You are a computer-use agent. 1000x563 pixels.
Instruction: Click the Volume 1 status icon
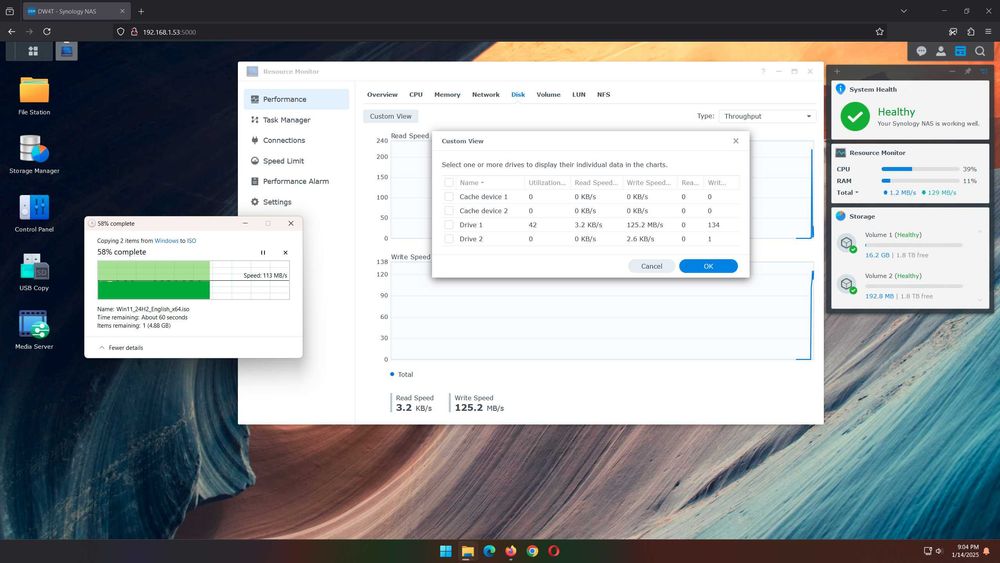(x=848, y=244)
